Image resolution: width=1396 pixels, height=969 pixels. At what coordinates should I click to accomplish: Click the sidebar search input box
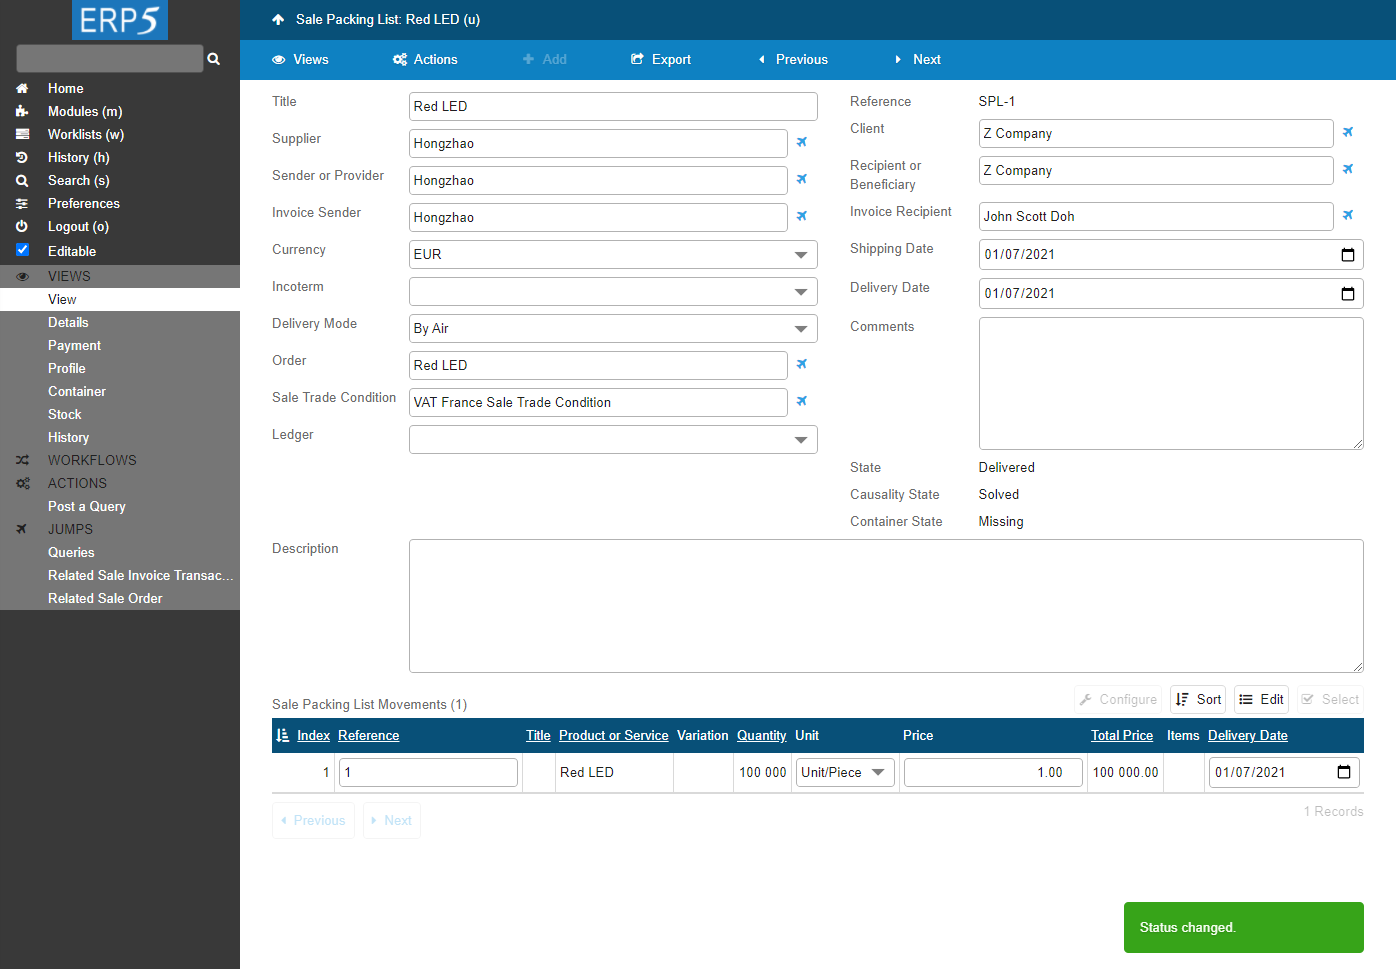(x=110, y=58)
